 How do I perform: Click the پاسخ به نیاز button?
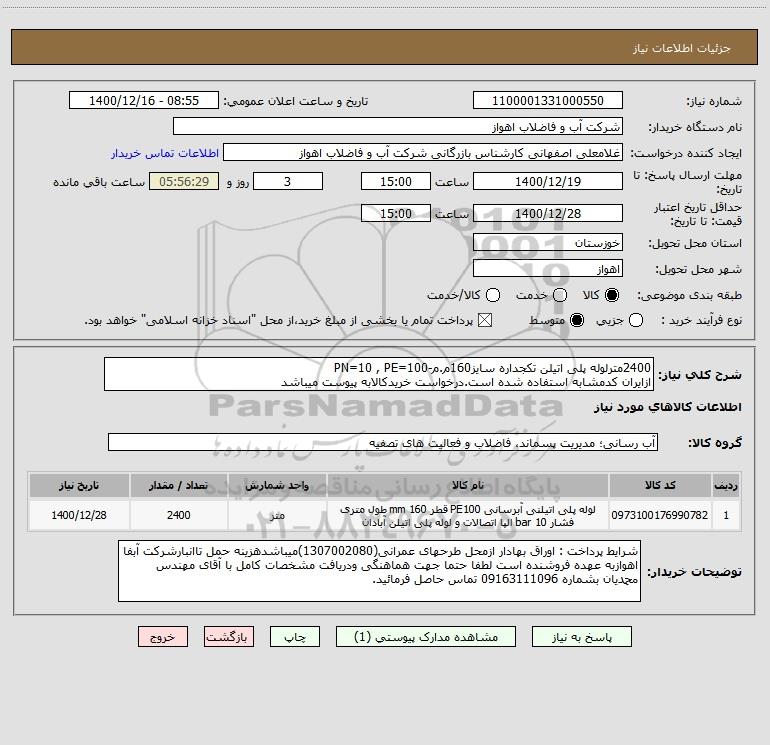582,637
